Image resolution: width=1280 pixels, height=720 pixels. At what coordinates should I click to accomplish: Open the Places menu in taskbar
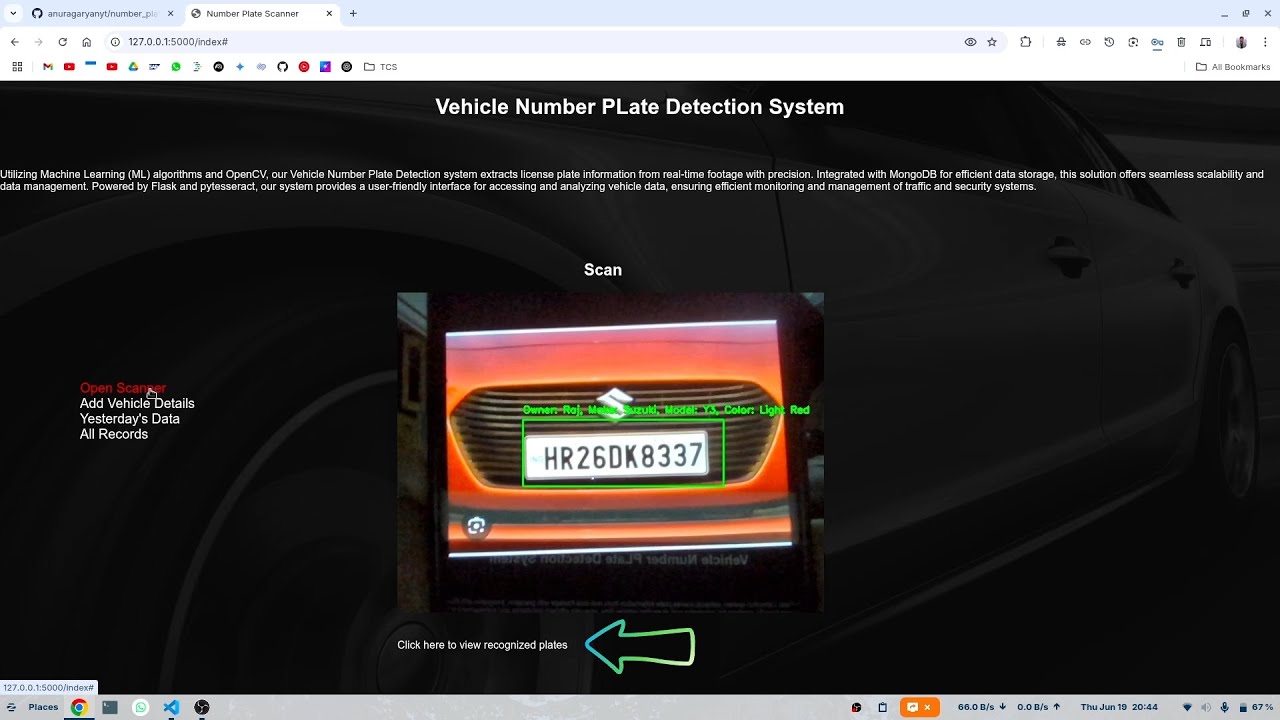43,707
